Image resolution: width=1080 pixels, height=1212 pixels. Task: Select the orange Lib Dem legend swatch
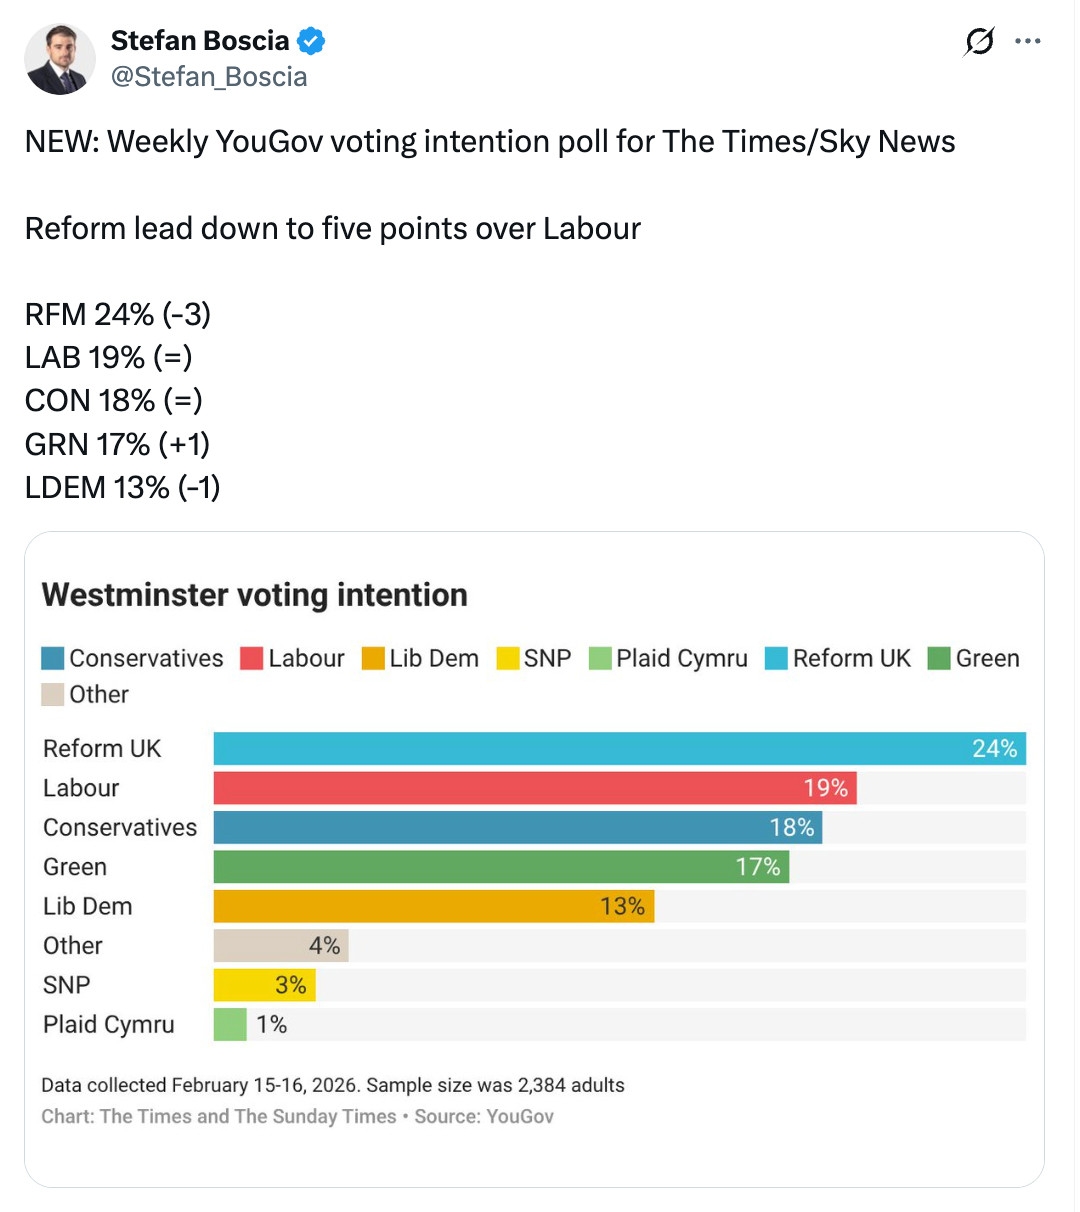pyautogui.click(x=373, y=658)
